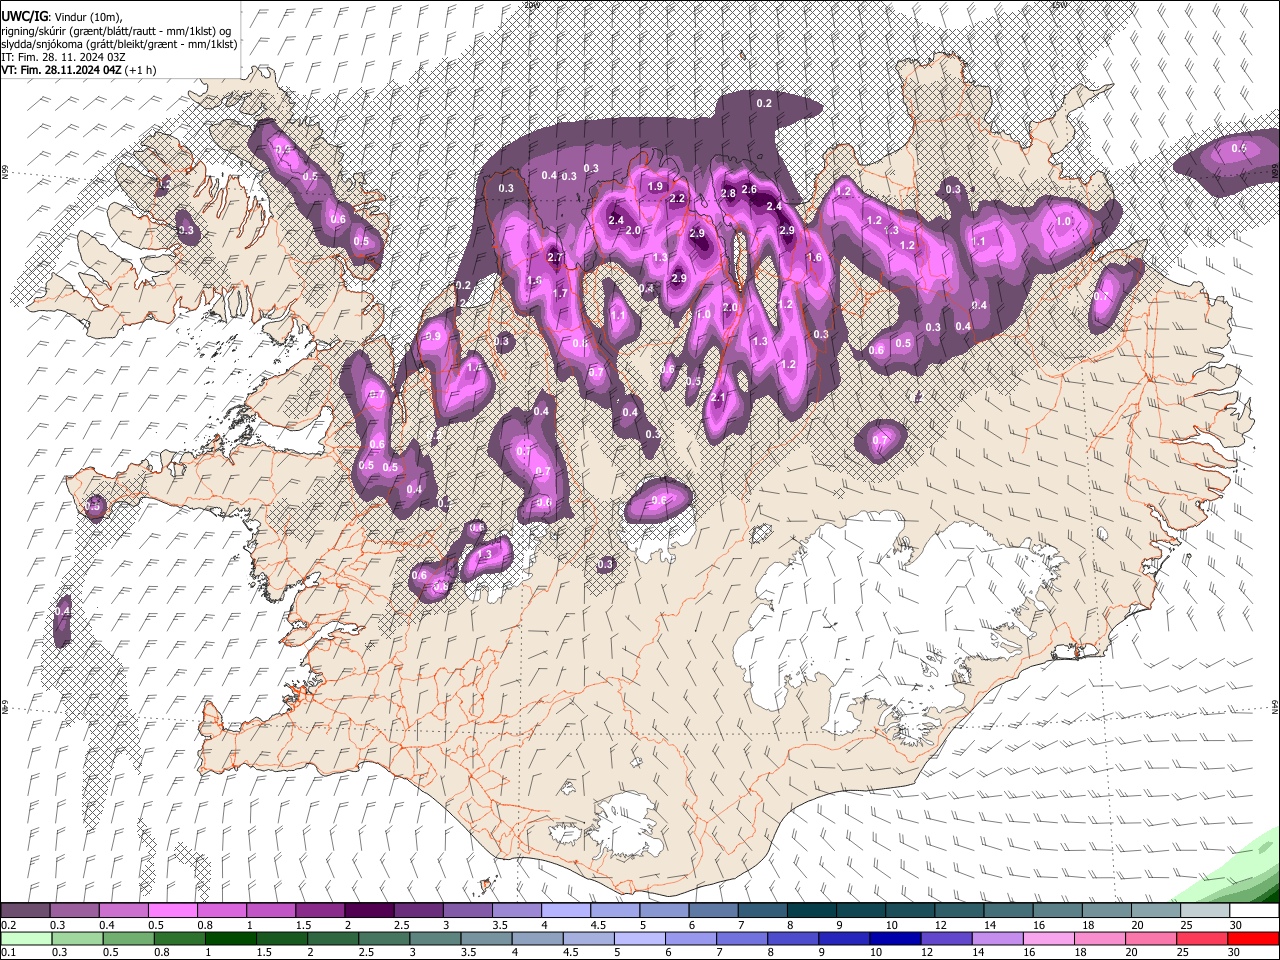This screenshot has width=1280, height=960.
Task: Select the 0.3 purple swatch in upper legend row
Action: pyautogui.click(x=74, y=911)
